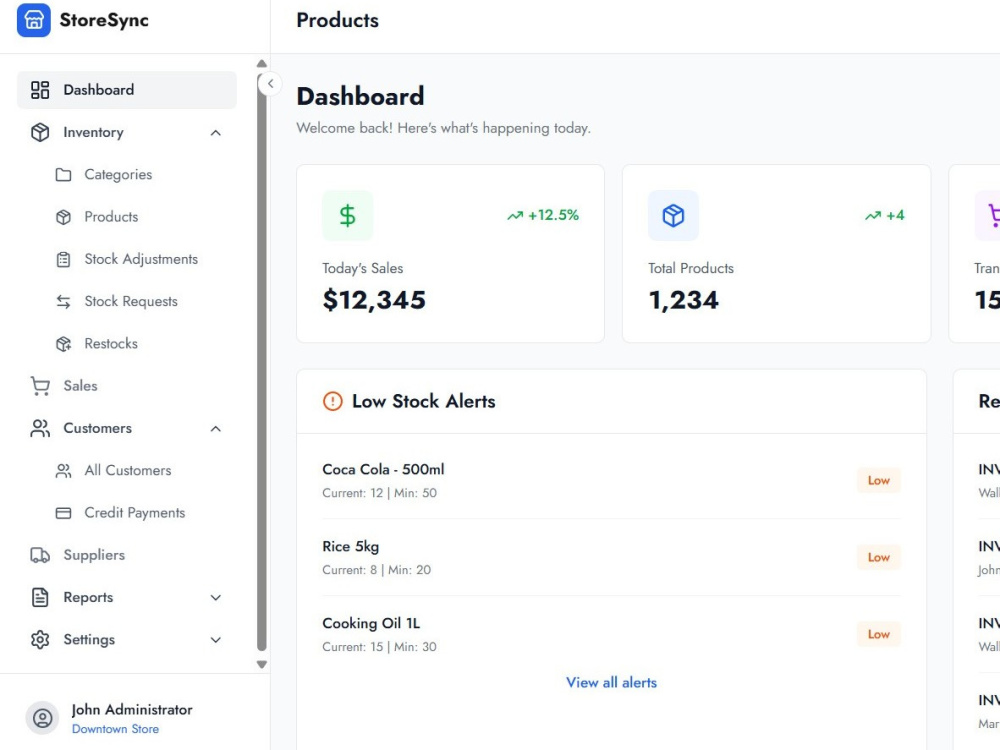Click the Total Products label
Image resolution: width=1000 pixels, height=750 pixels.
691,268
